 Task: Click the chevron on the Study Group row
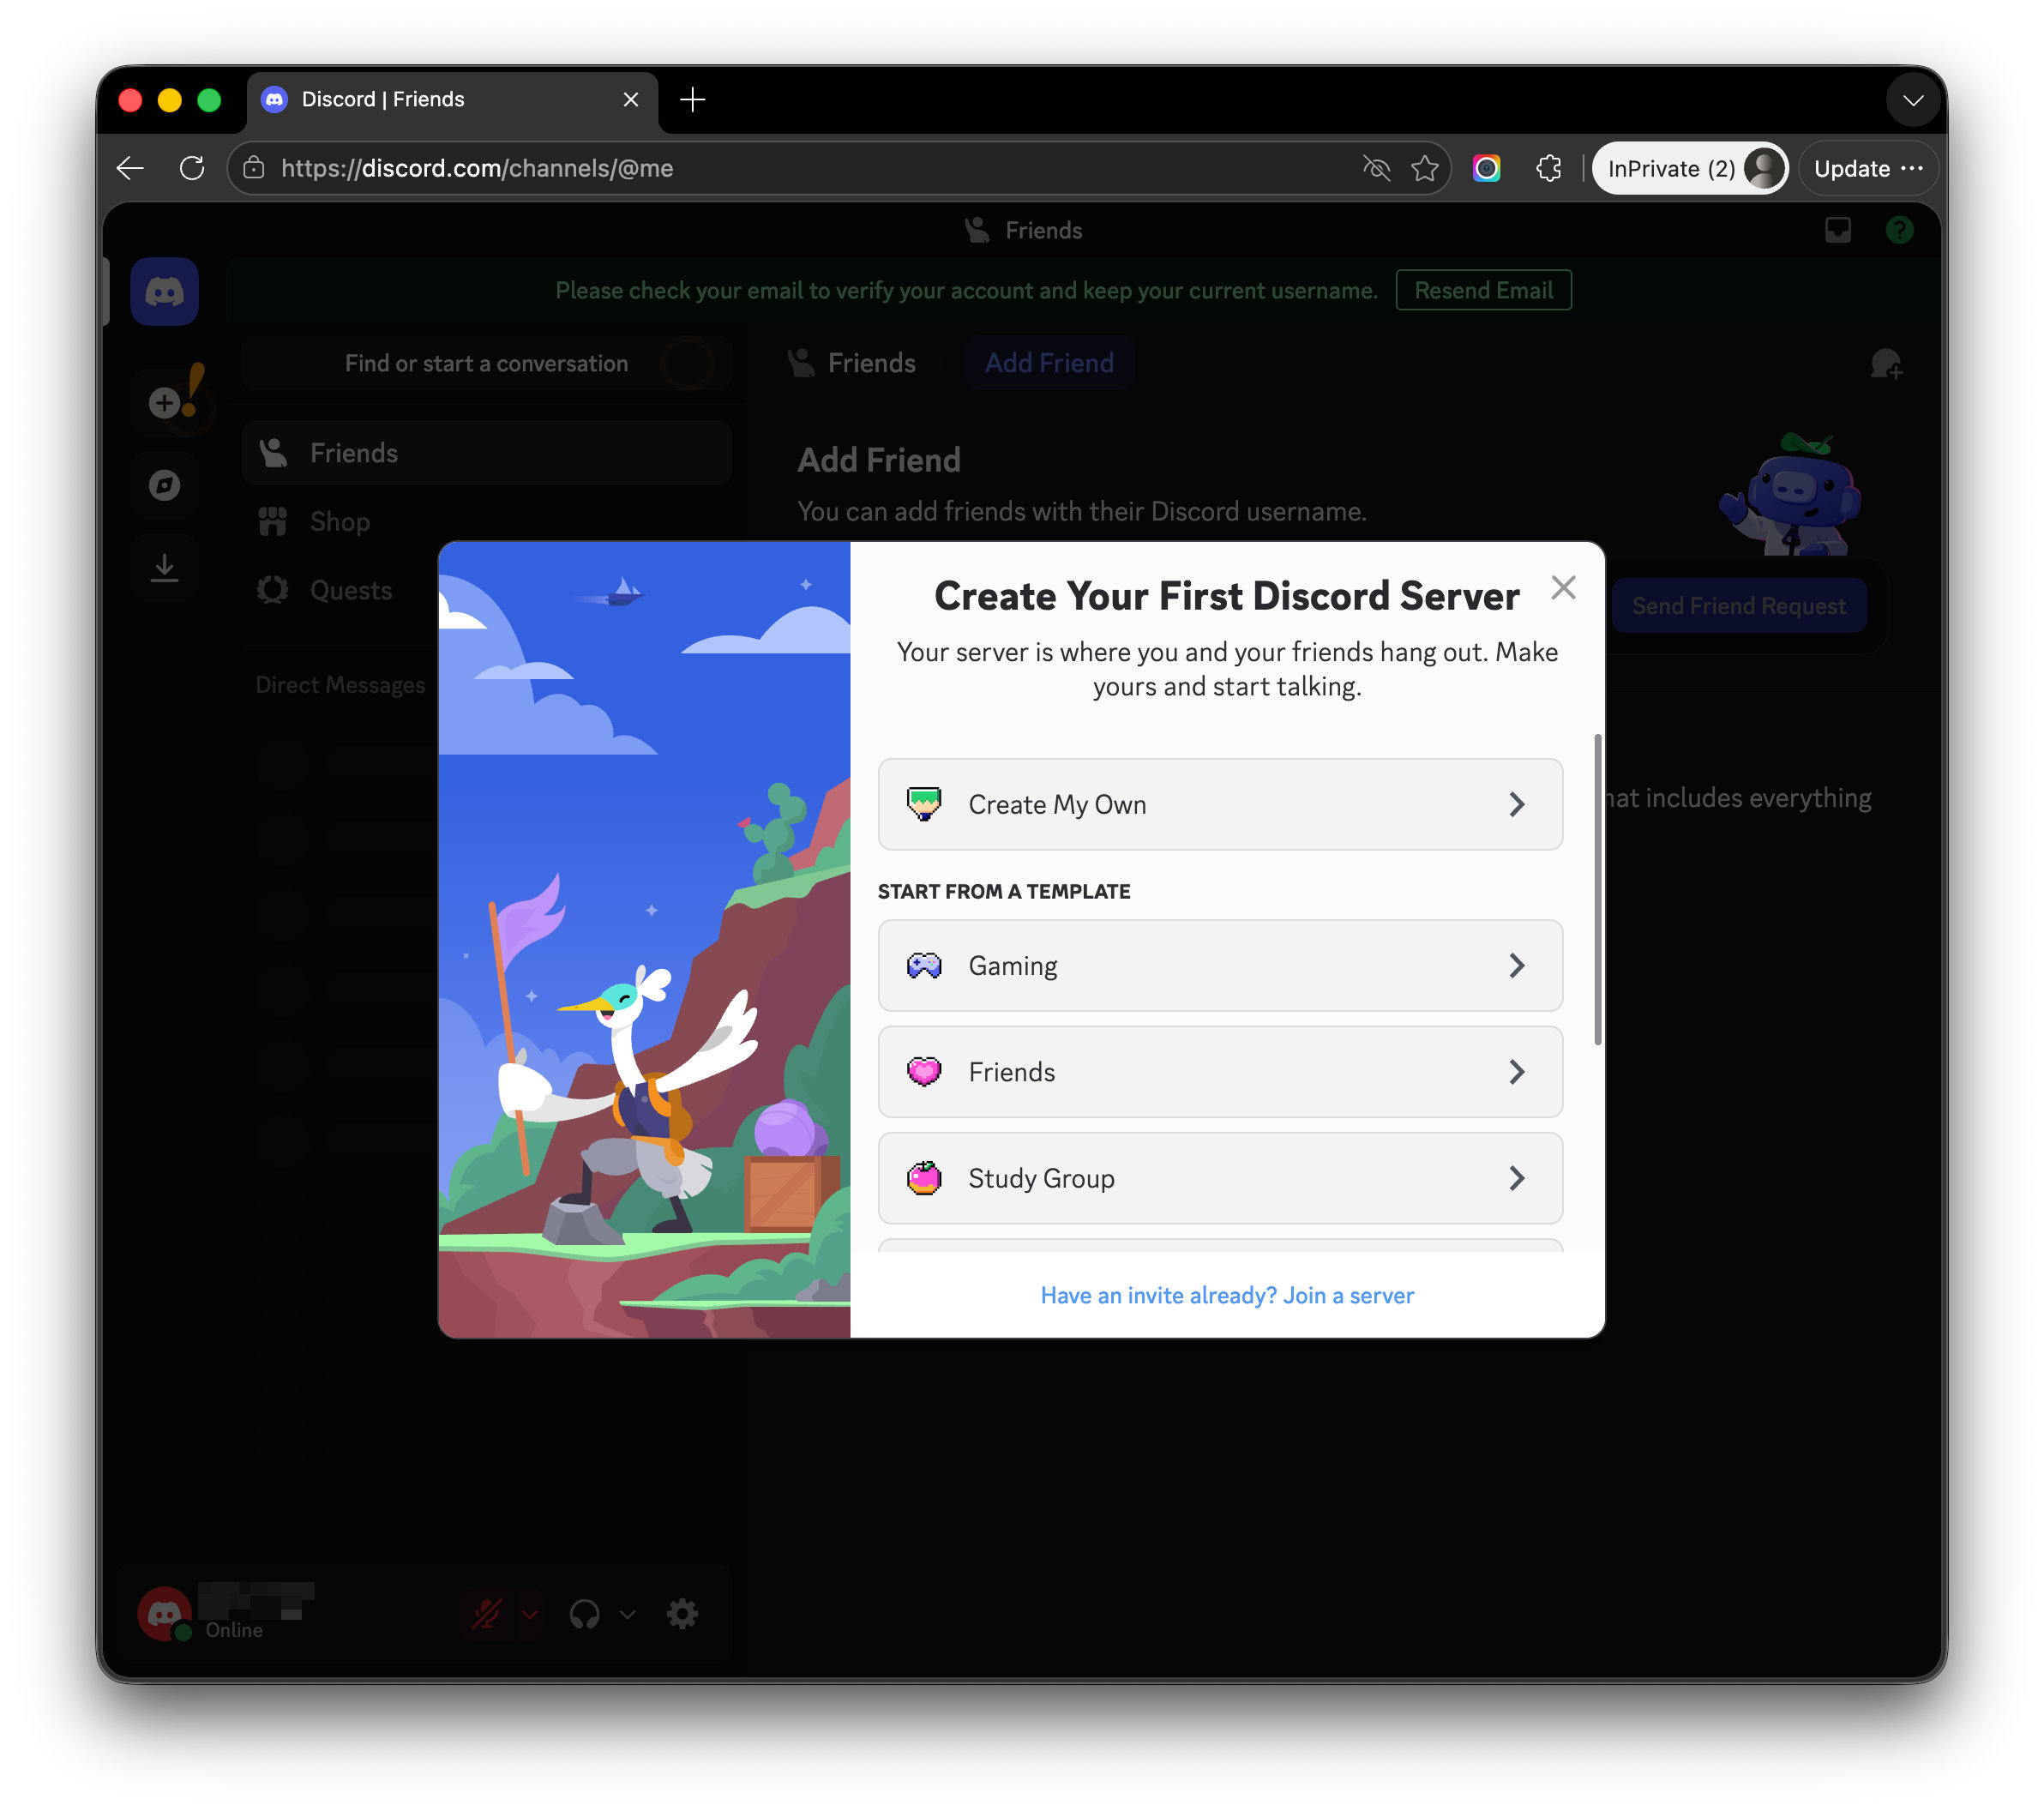tap(1517, 1178)
